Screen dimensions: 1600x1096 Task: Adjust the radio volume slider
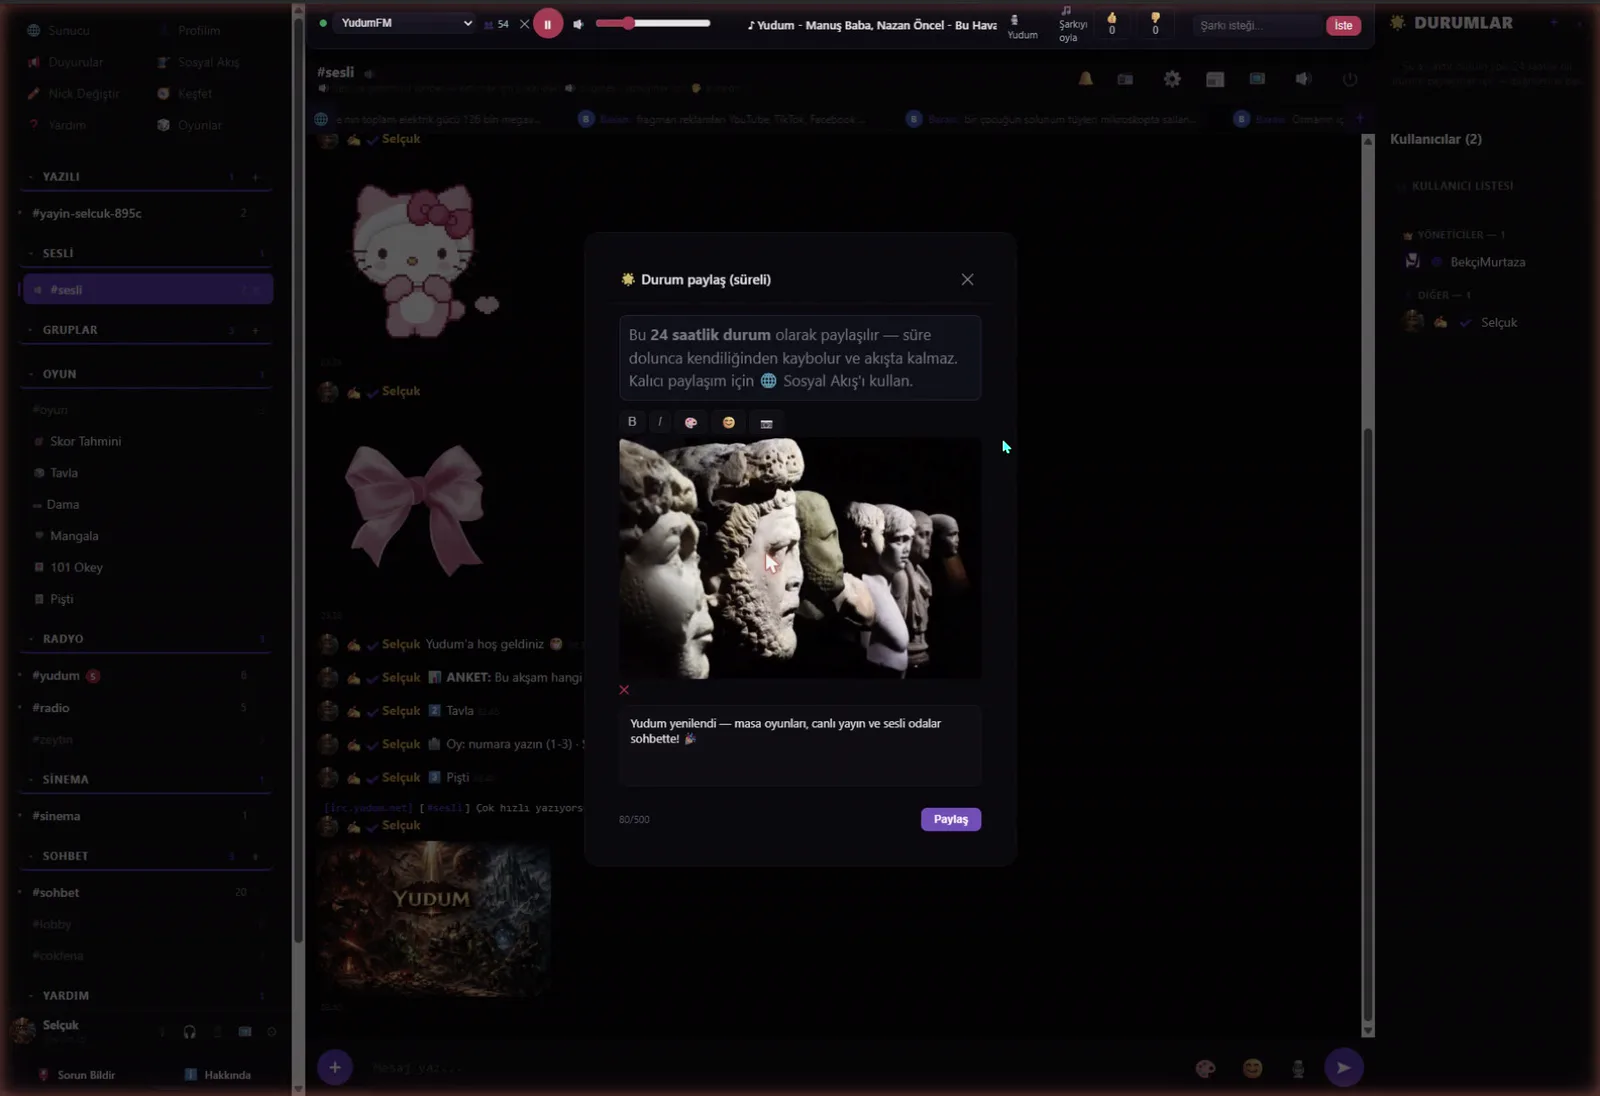point(653,23)
